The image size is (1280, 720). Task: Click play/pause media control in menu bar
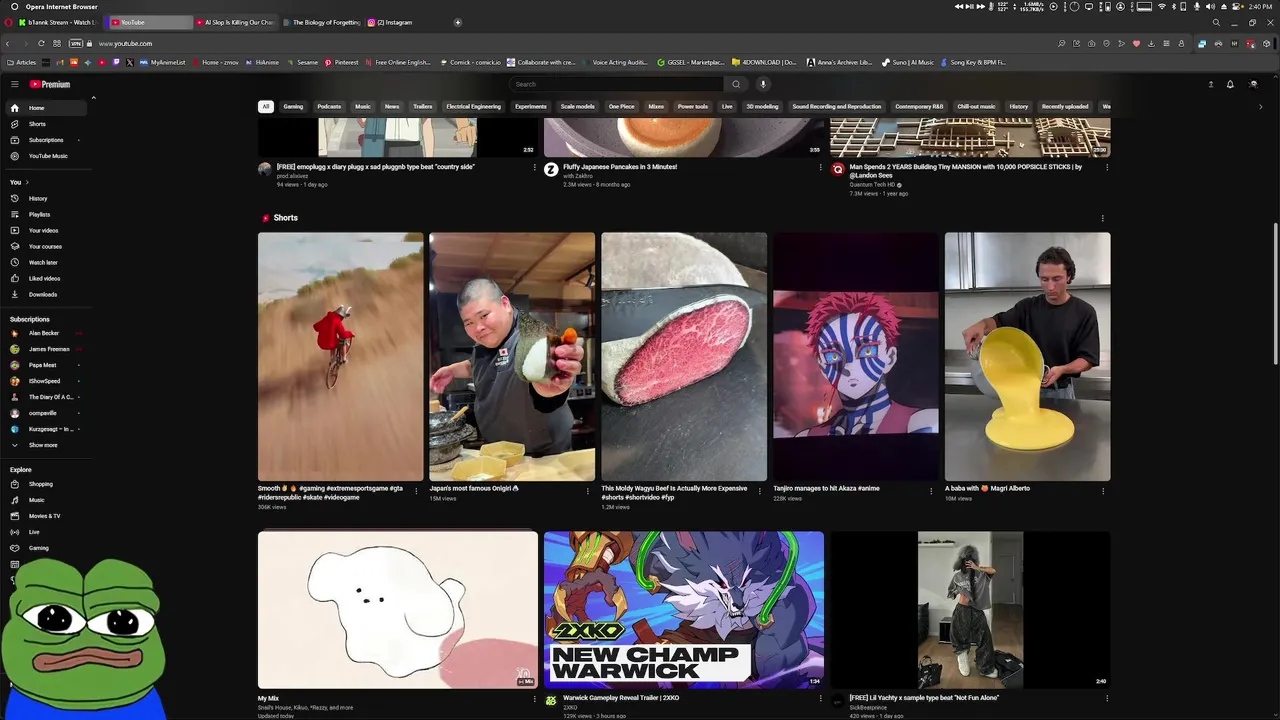tap(970, 6)
